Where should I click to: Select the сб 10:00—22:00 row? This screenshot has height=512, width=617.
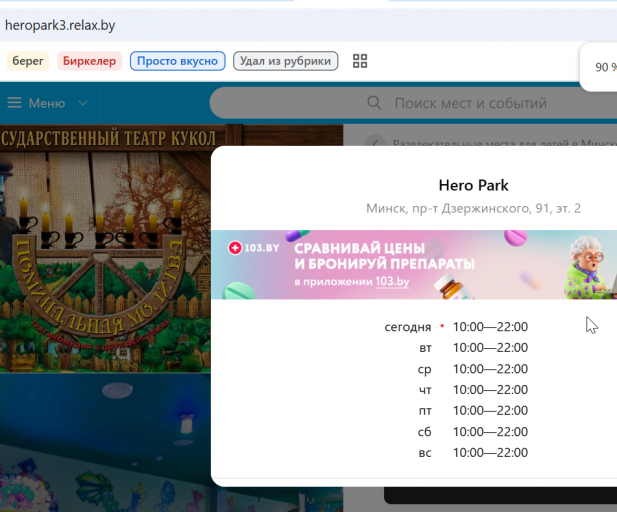(473, 432)
